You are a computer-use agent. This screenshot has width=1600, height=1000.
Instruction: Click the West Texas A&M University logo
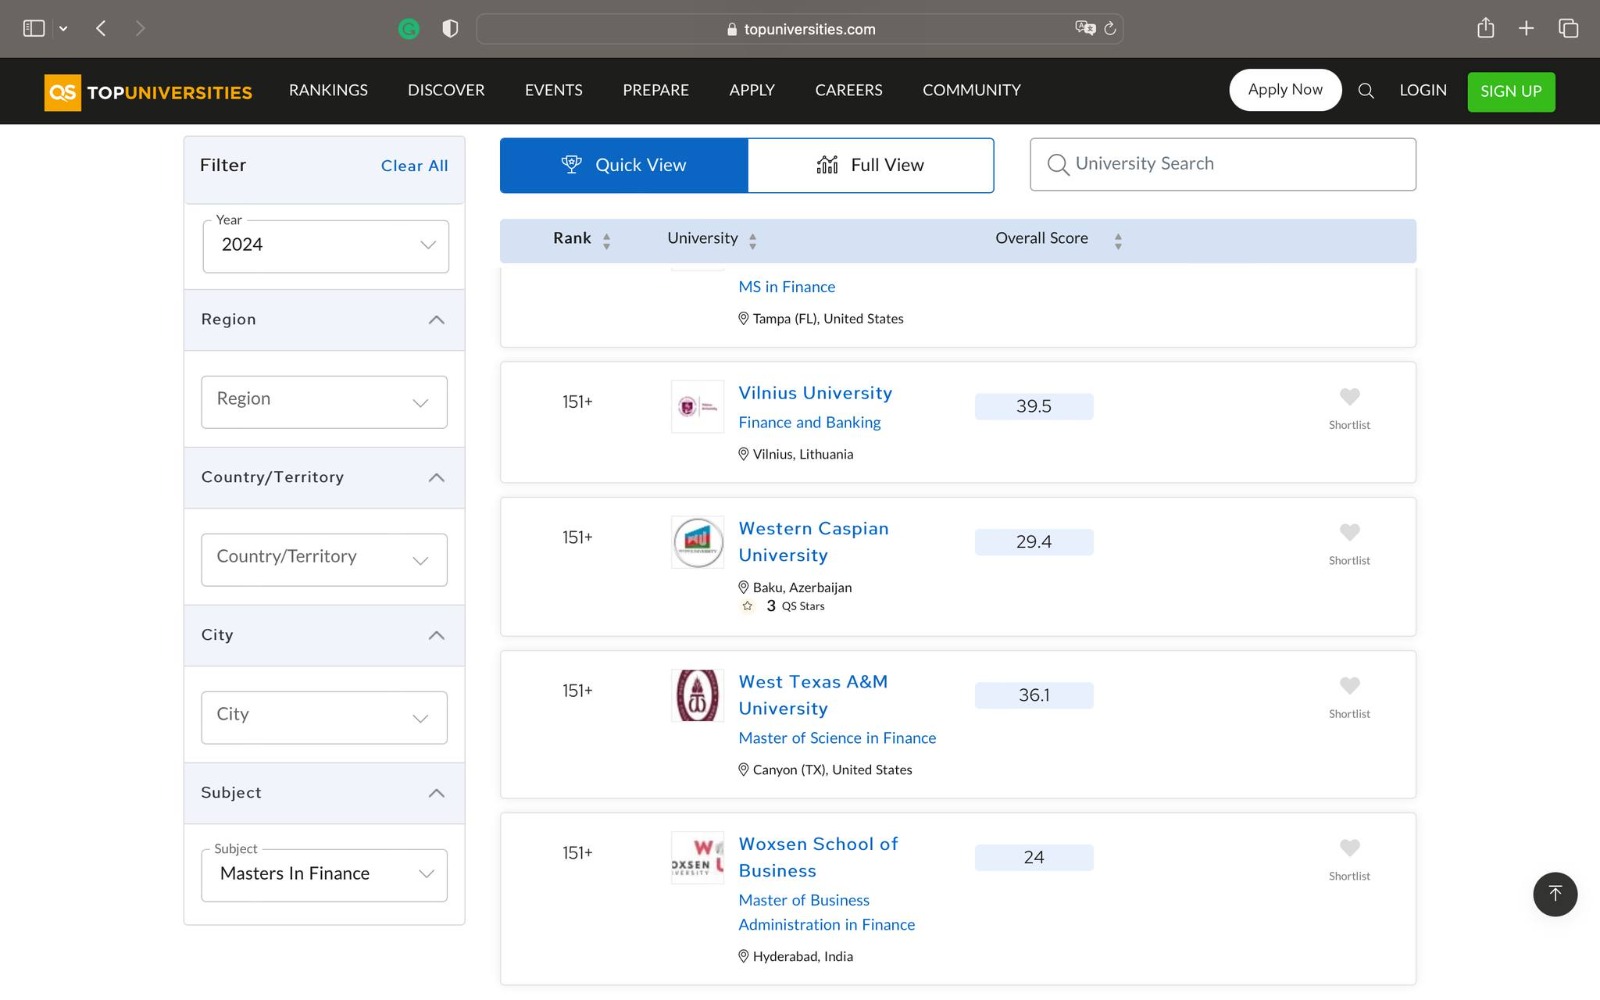697,695
